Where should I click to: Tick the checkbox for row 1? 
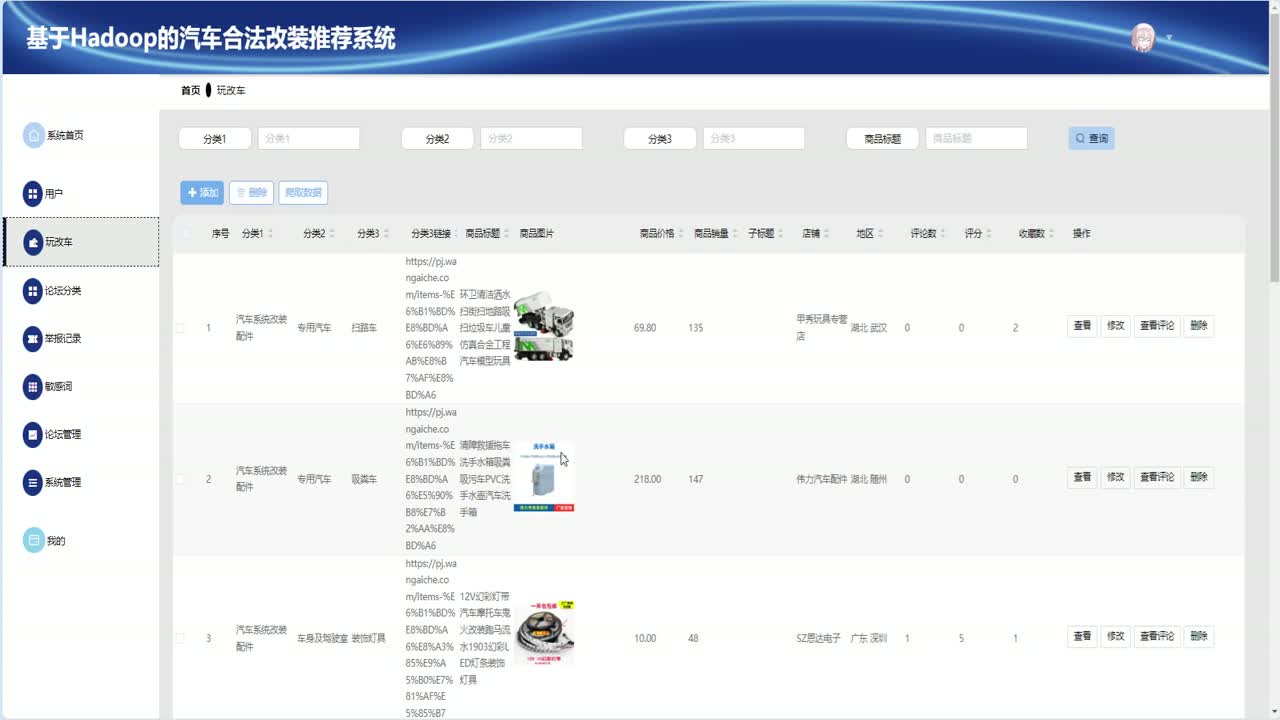[x=180, y=328]
